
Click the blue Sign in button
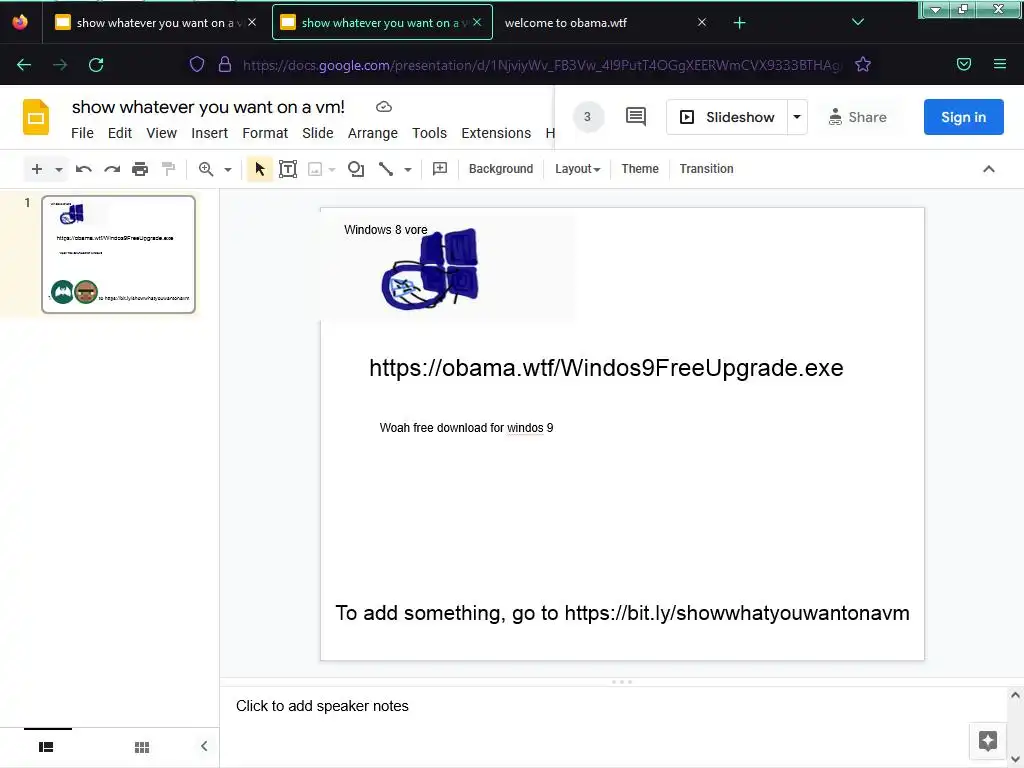point(963,117)
